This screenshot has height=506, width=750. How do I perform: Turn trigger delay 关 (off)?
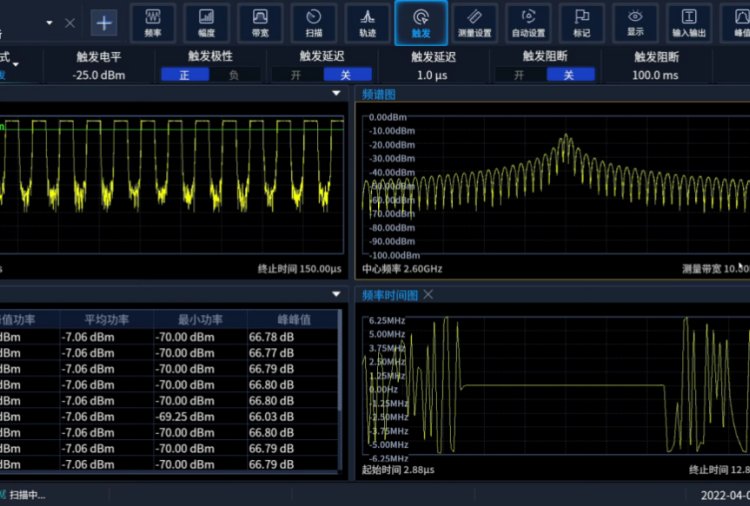coord(346,75)
